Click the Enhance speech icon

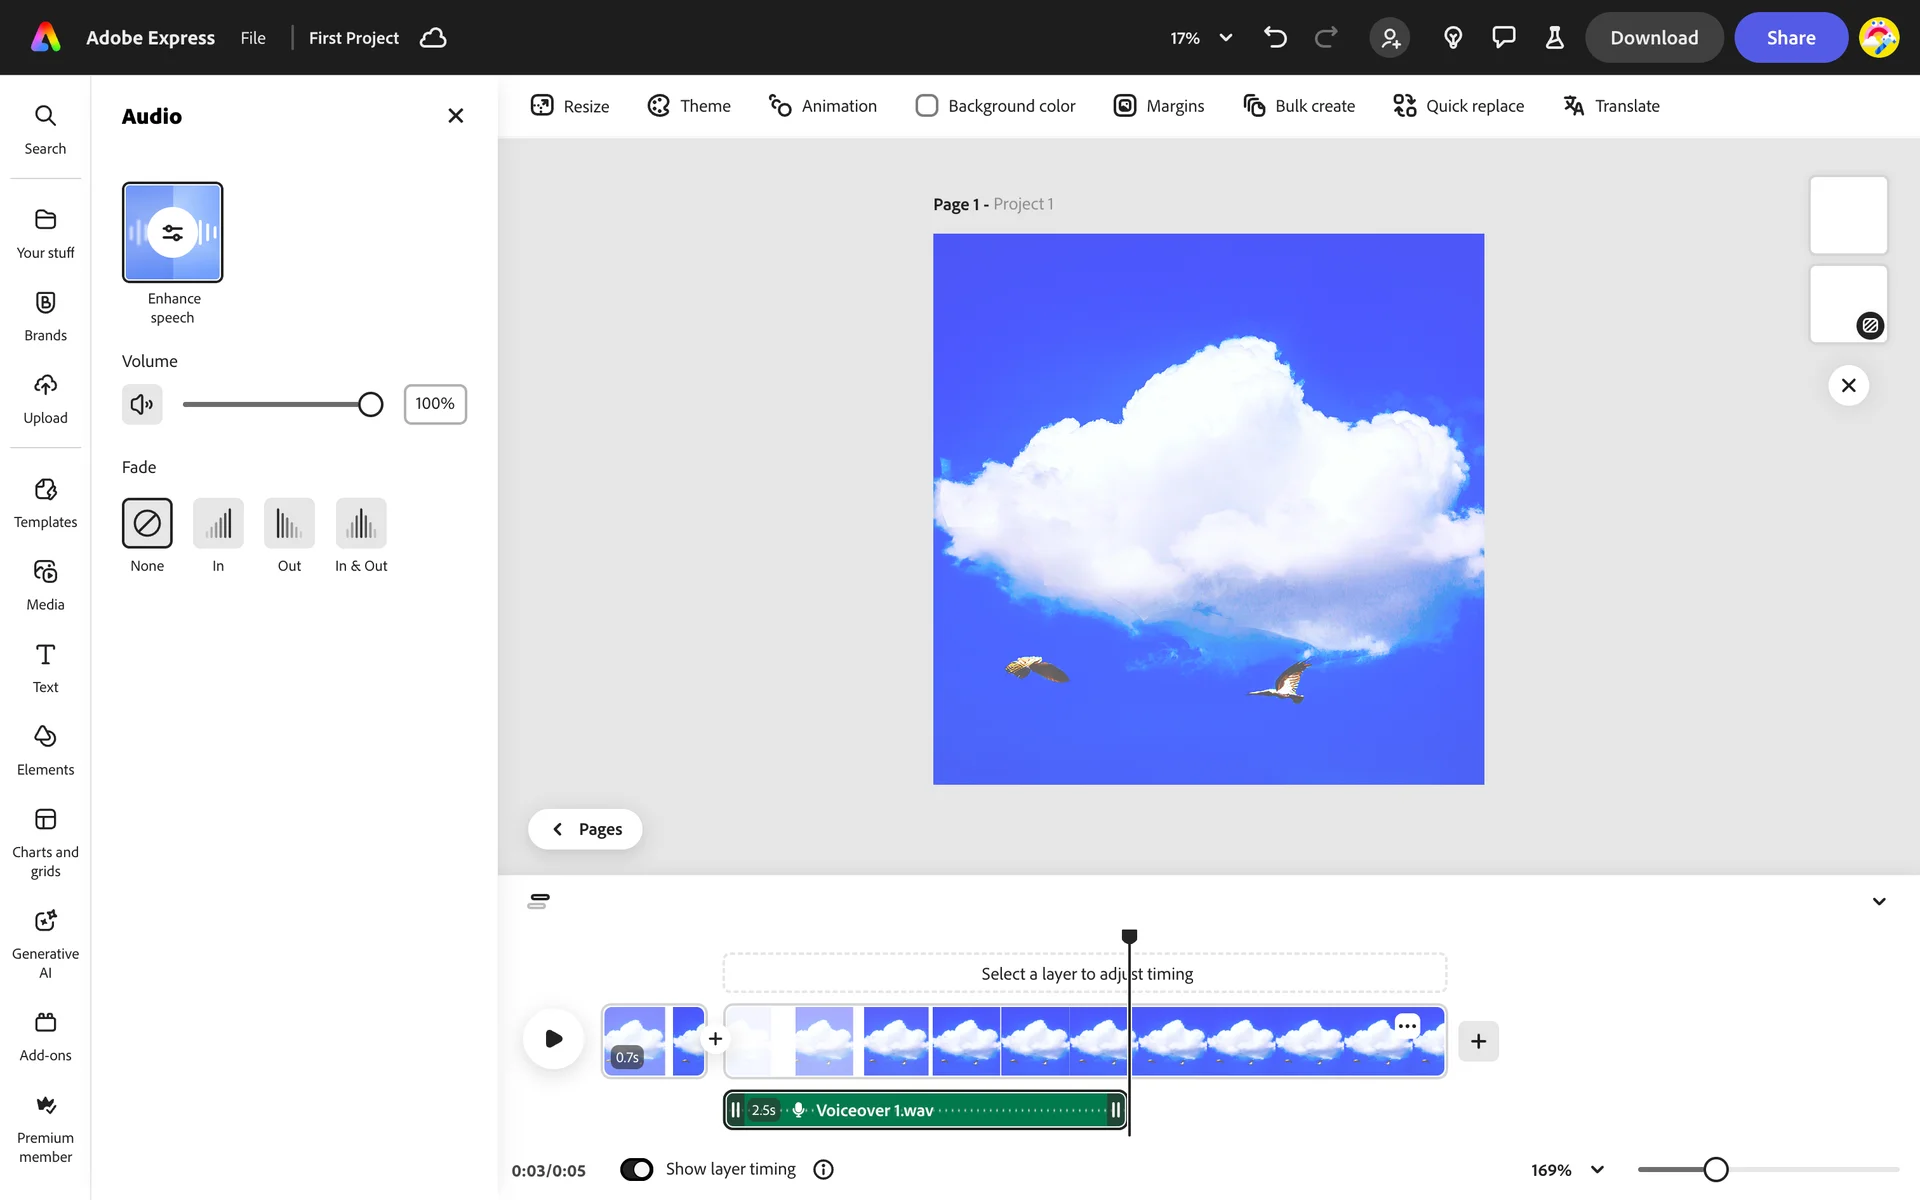(172, 232)
